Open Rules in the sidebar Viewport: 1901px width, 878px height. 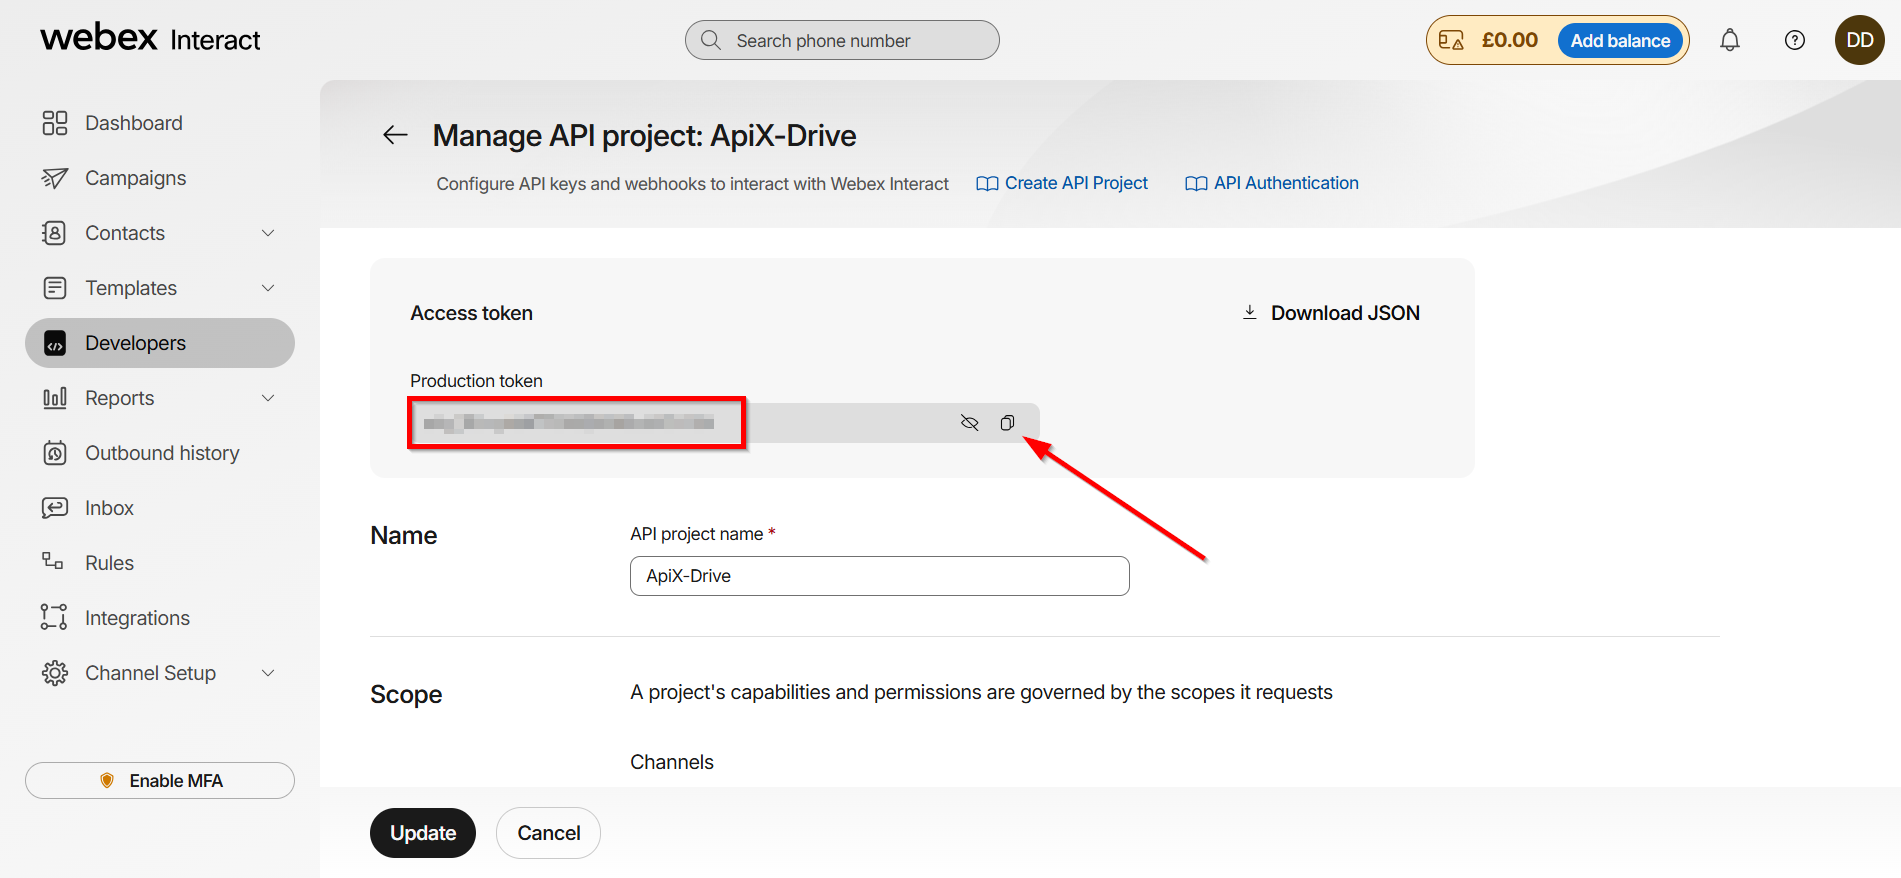tap(160, 563)
